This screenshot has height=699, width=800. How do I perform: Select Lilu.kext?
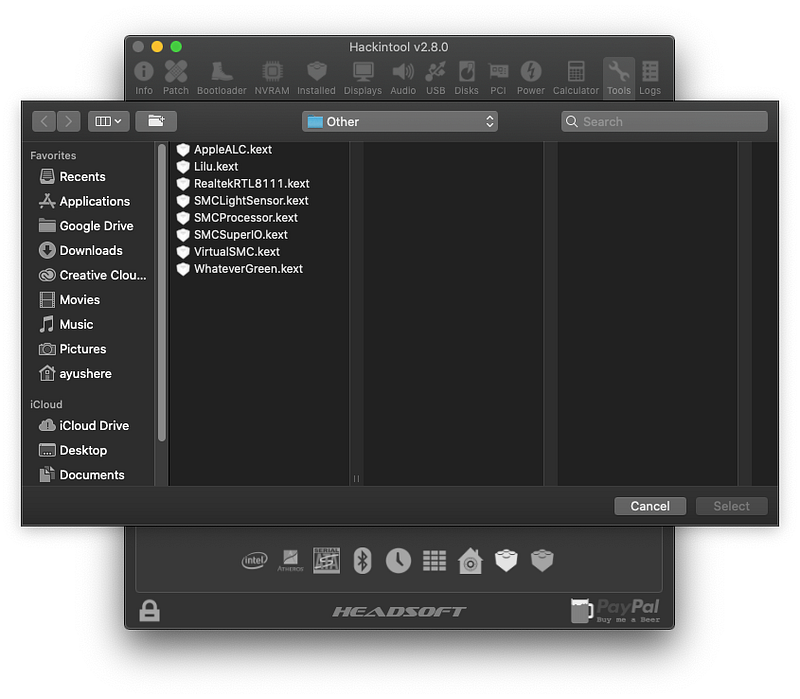click(259, 166)
